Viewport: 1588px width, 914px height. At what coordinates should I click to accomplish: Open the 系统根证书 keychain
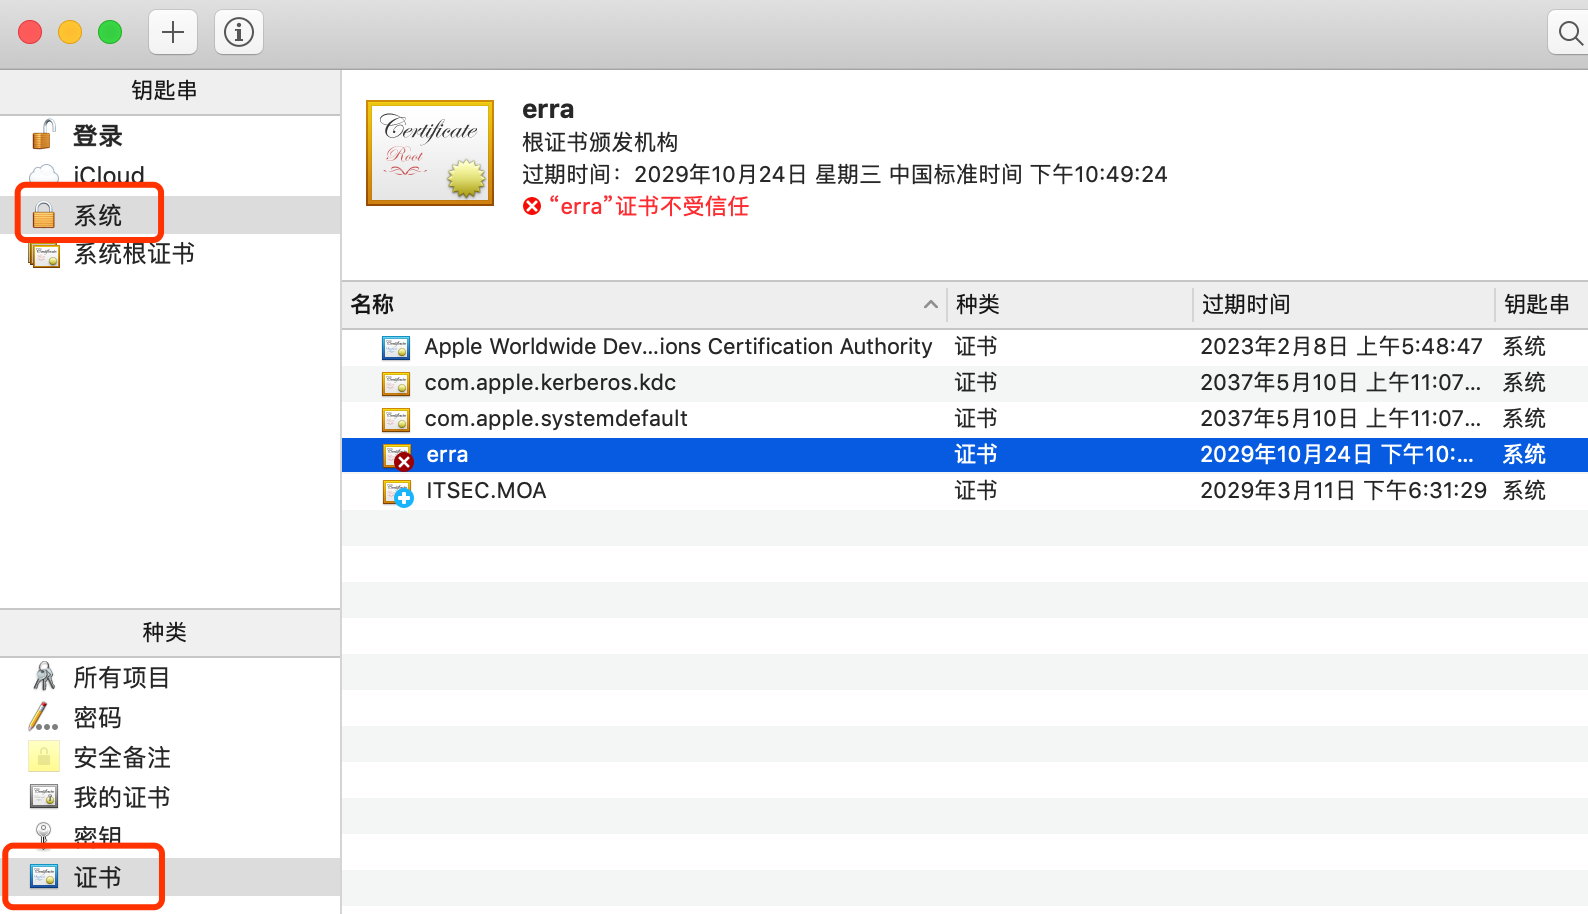[133, 254]
